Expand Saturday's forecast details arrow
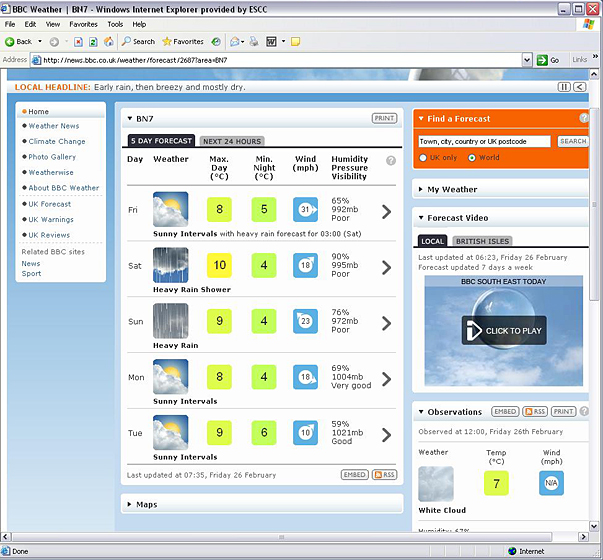Screen dimensions: 603x560 [x=386, y=267]
